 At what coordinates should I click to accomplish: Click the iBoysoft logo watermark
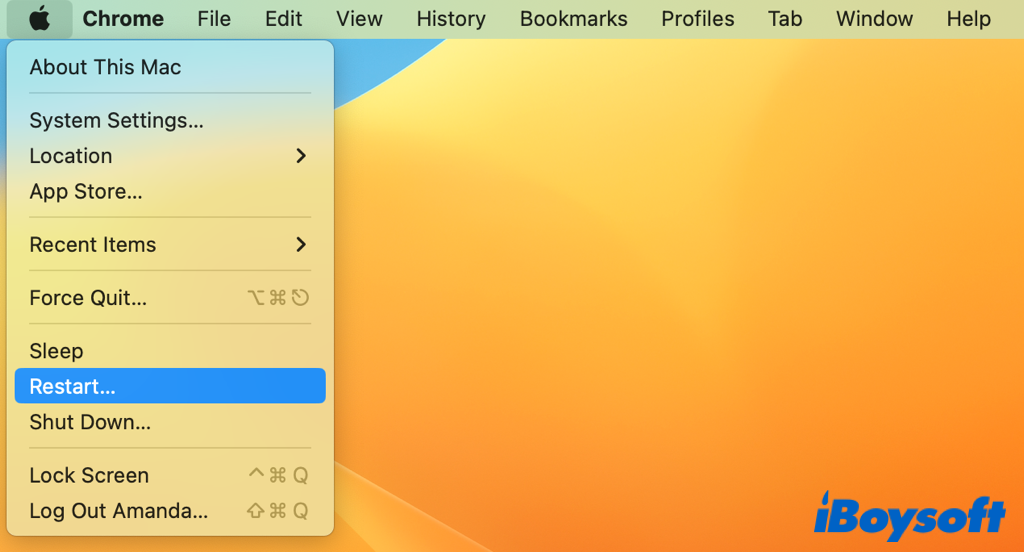[909, 516]
